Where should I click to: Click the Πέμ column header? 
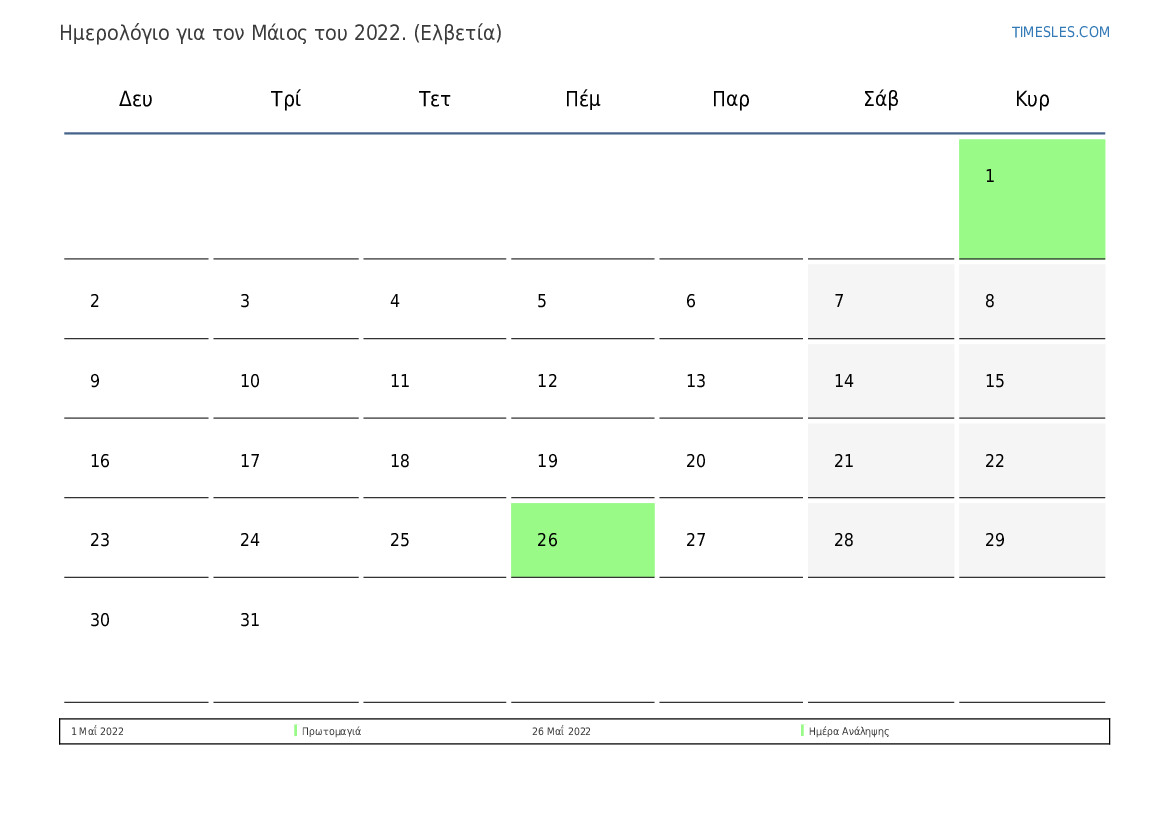tap(583, 99)
